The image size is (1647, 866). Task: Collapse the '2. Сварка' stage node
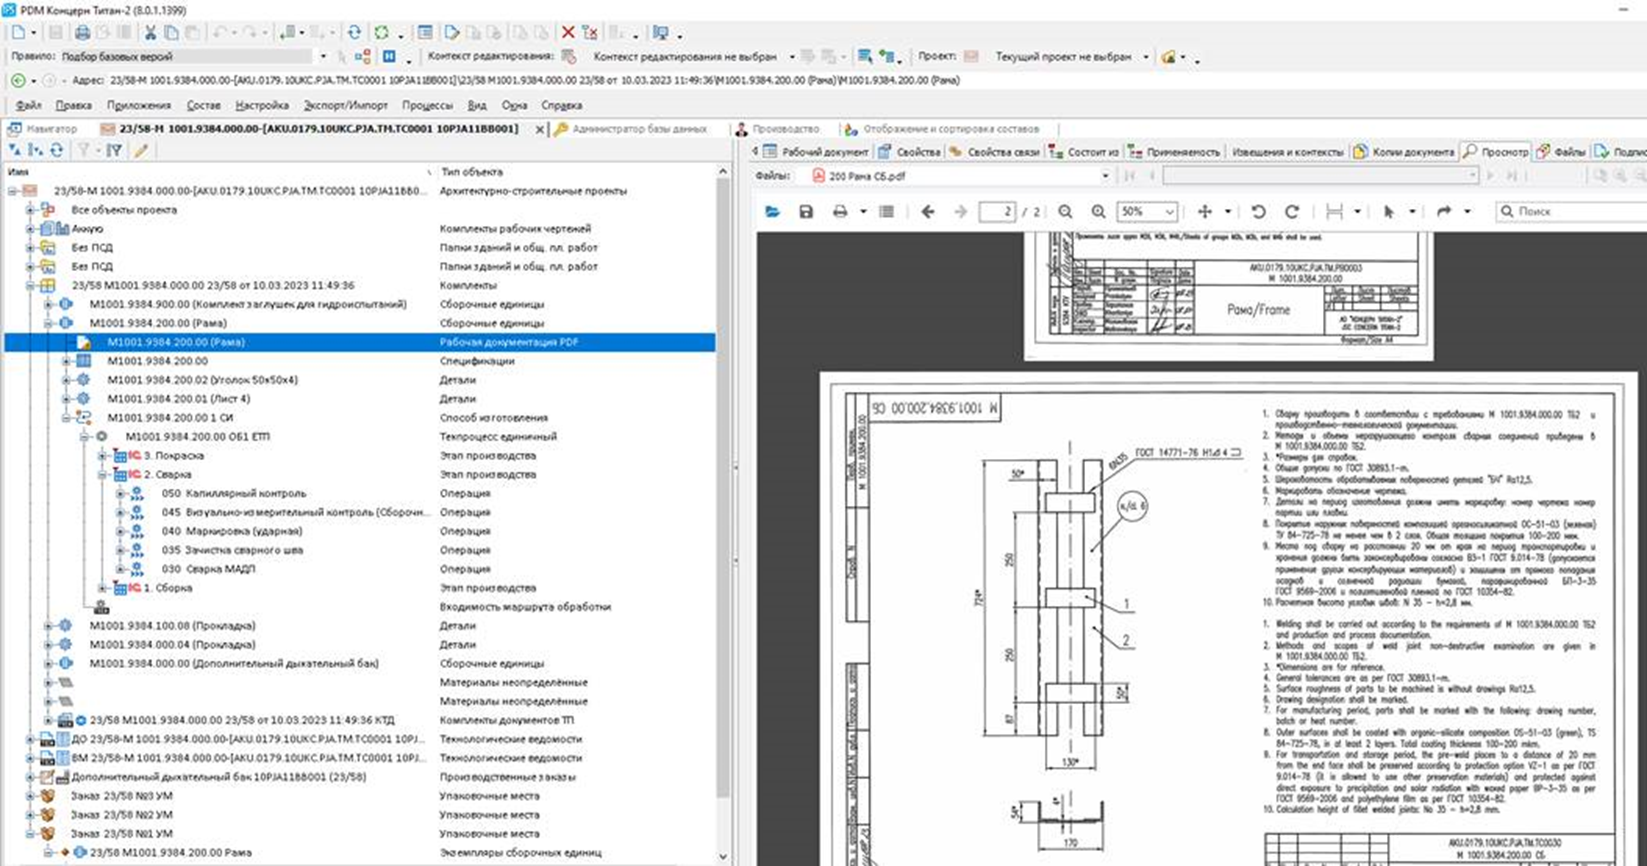coord(102,475)
